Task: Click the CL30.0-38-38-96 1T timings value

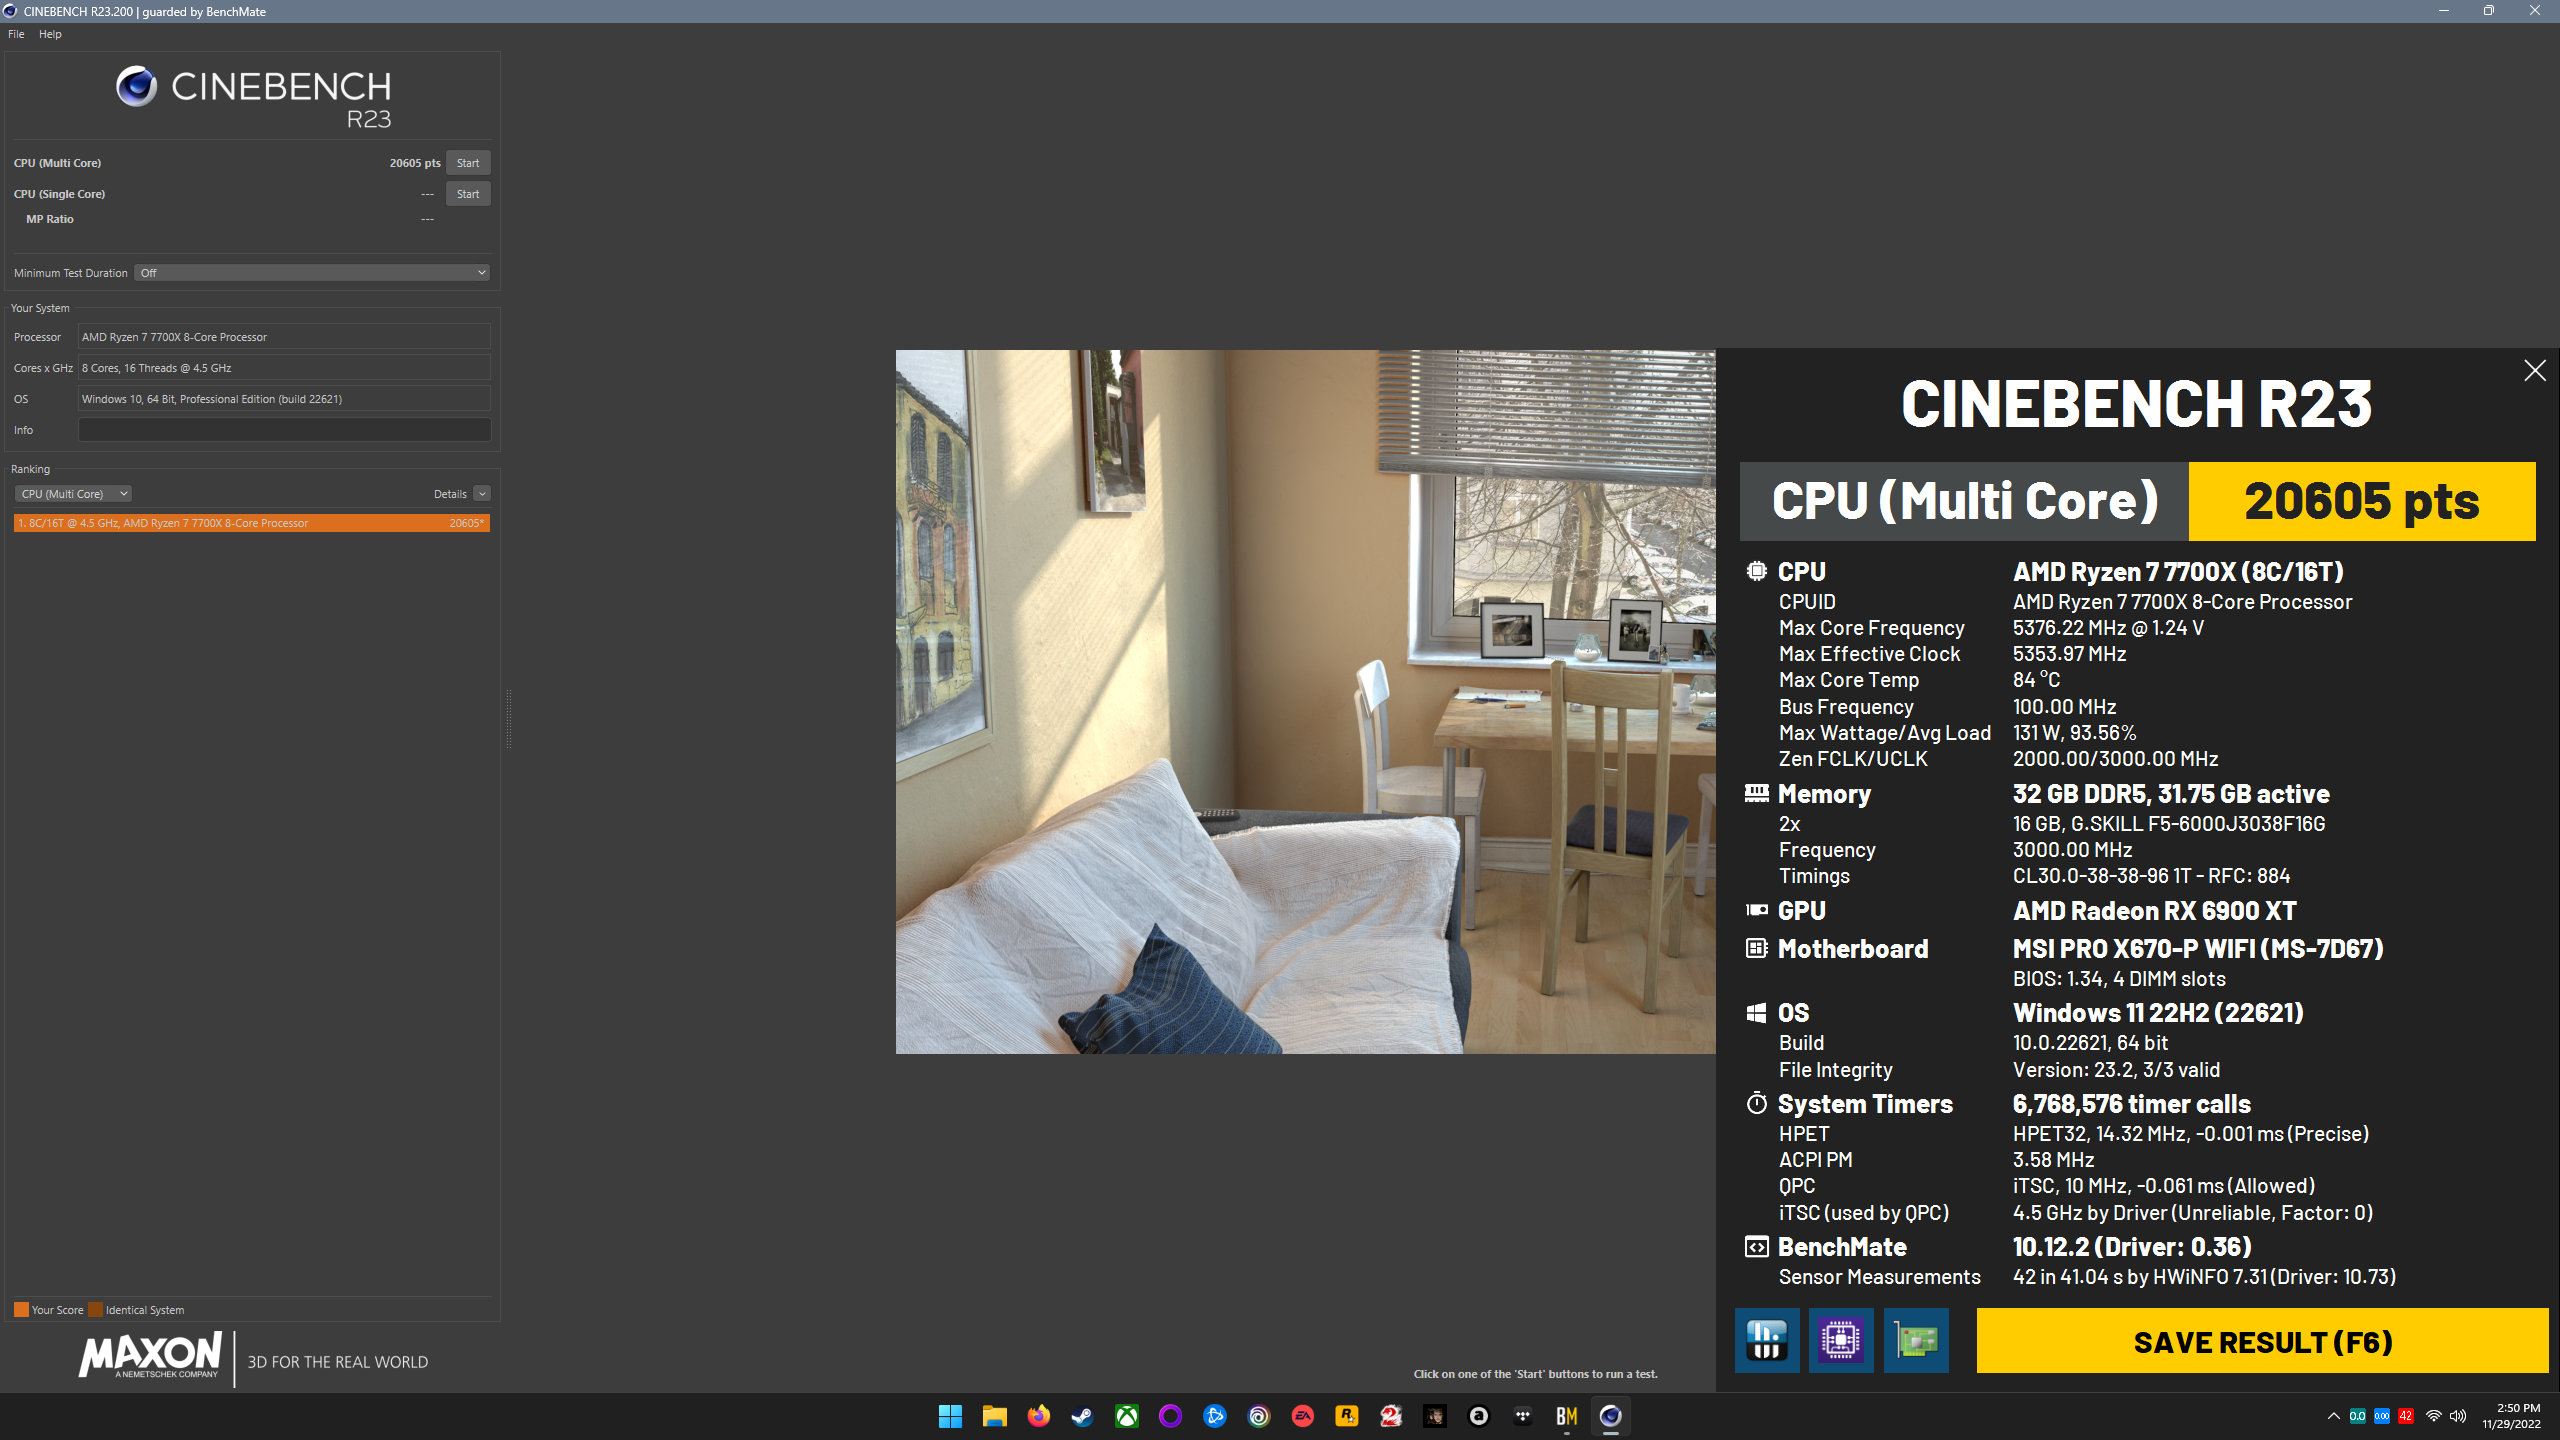Action: coord(2151,876)
